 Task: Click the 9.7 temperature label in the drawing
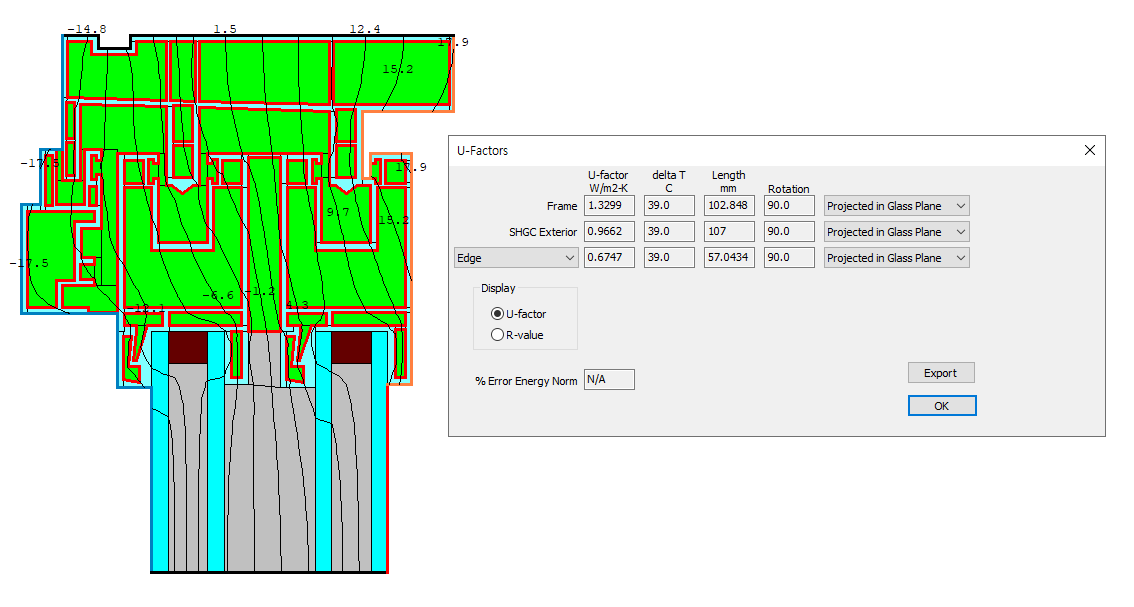(338, 212)
